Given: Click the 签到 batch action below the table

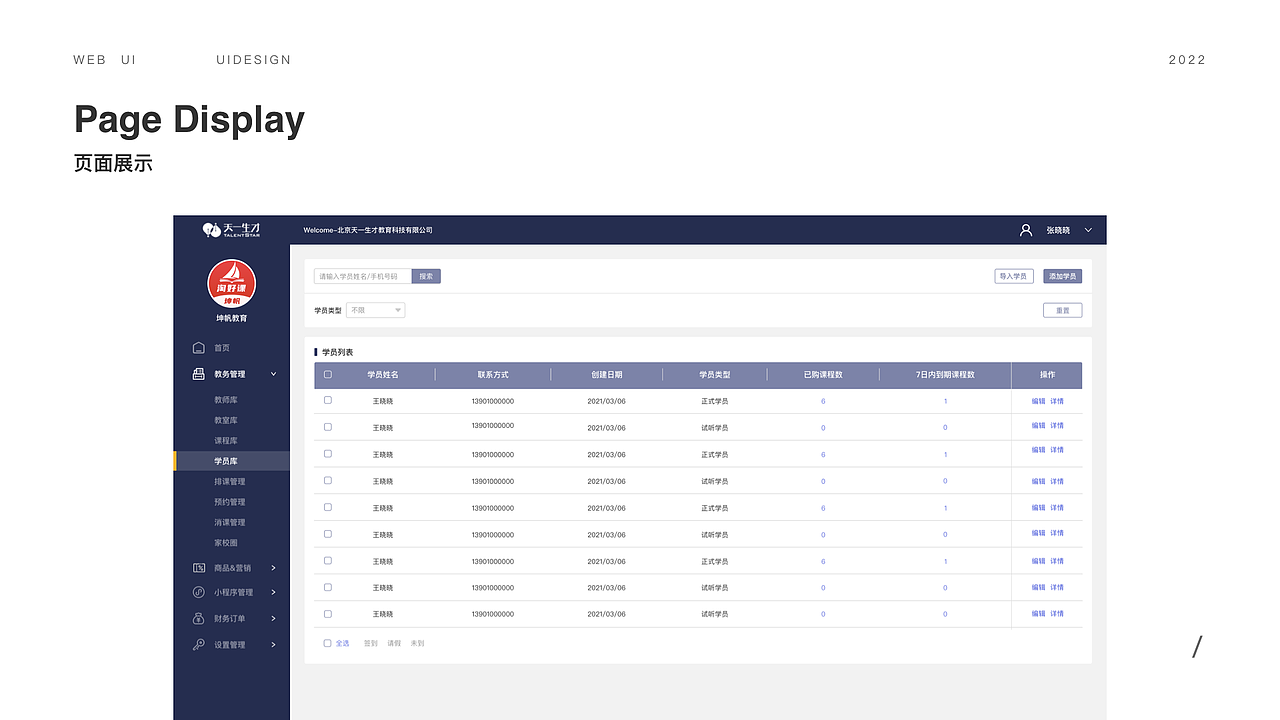Looking at the screenshot, I should tap(371, 643).
